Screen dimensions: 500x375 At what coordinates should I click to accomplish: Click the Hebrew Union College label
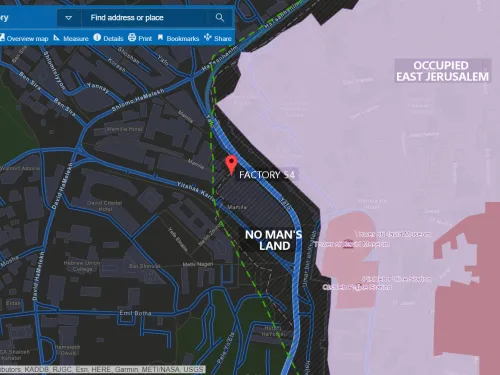coord(82,266)
